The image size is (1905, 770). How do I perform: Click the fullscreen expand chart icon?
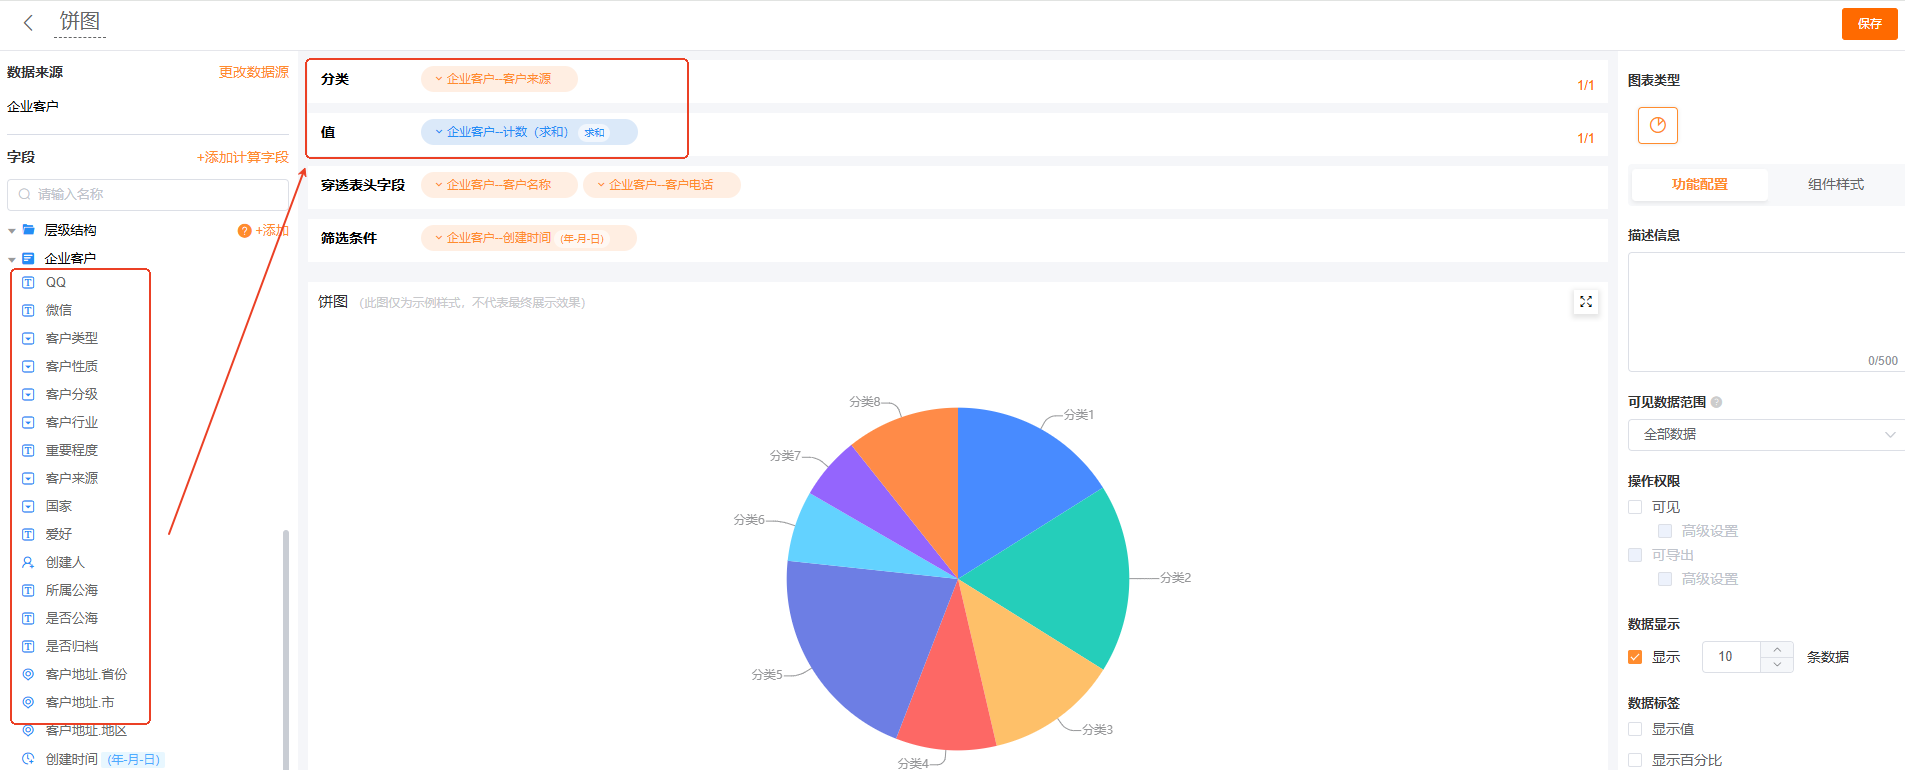click(x=1585, y=301)
